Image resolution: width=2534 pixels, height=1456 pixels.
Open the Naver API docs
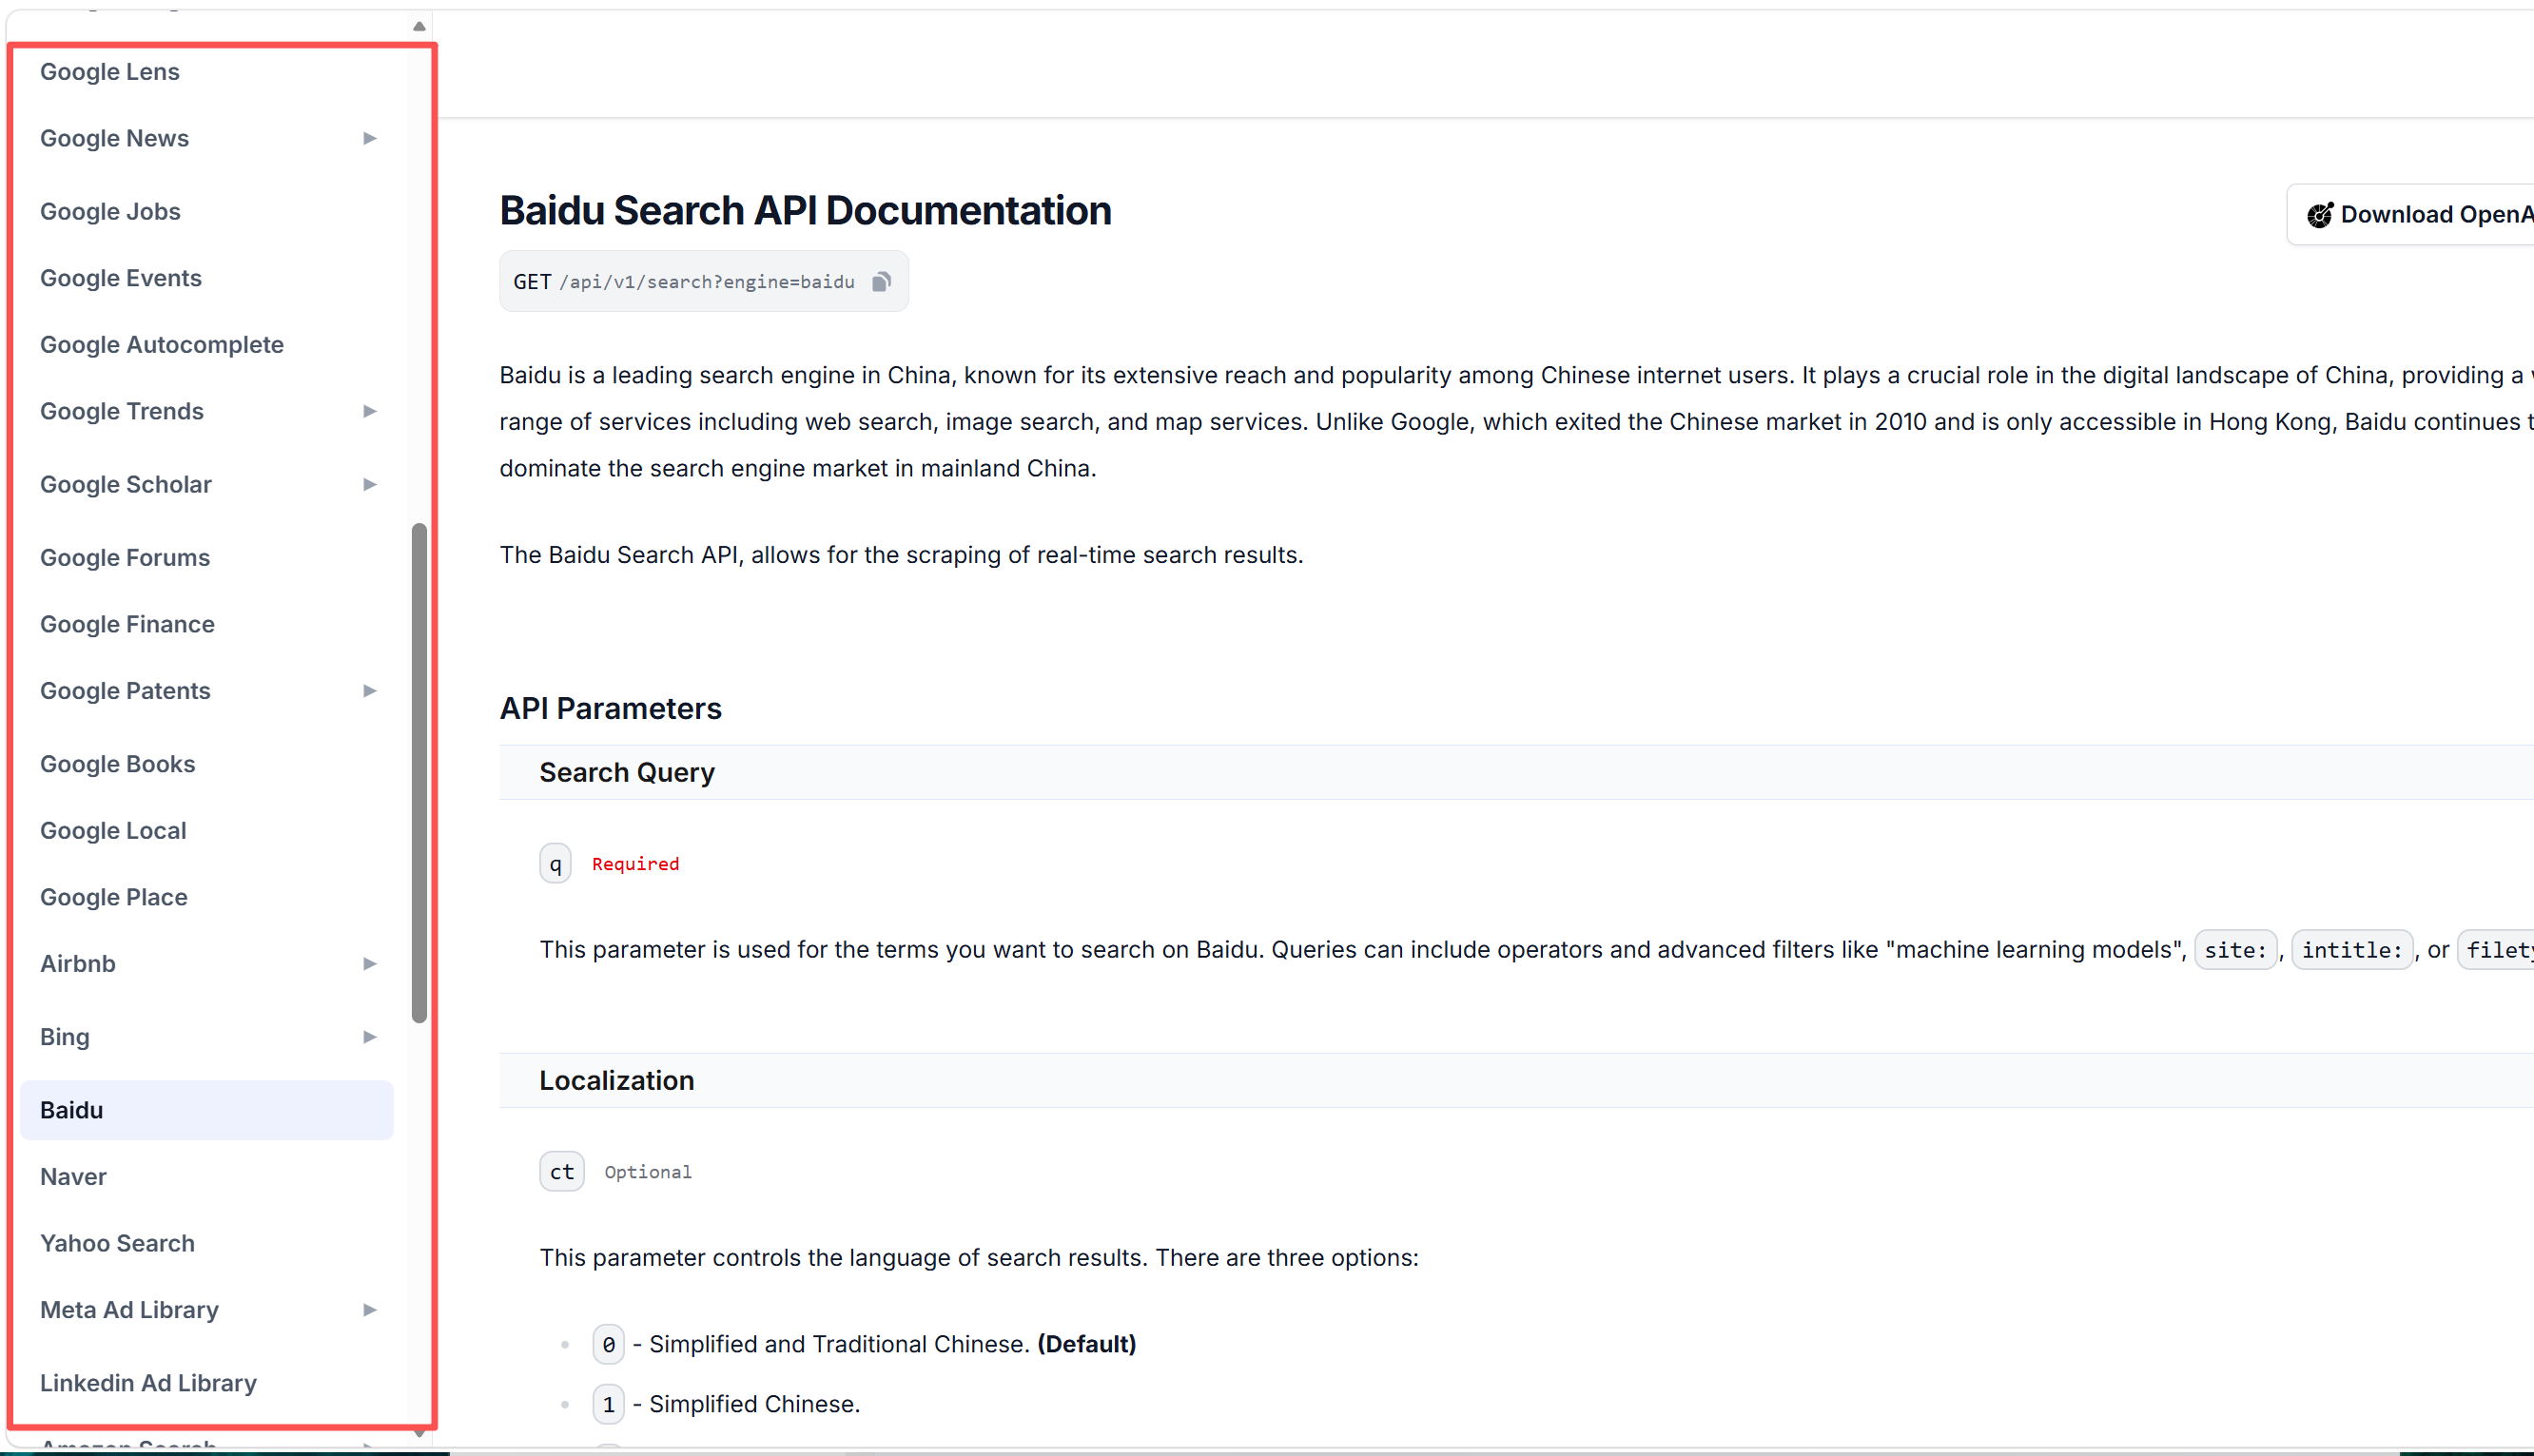pos(73,1177)
